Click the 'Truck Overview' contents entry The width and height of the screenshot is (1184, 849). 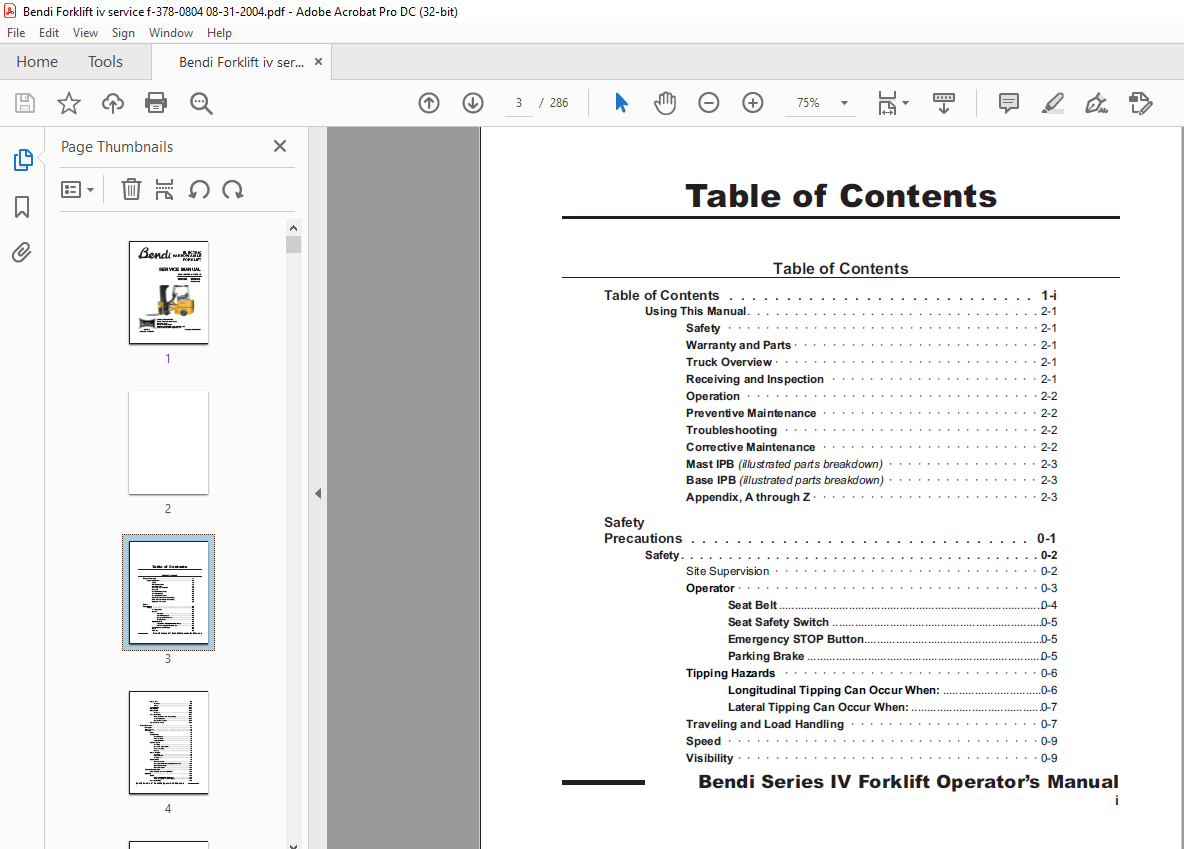click(x=729, y=362)
